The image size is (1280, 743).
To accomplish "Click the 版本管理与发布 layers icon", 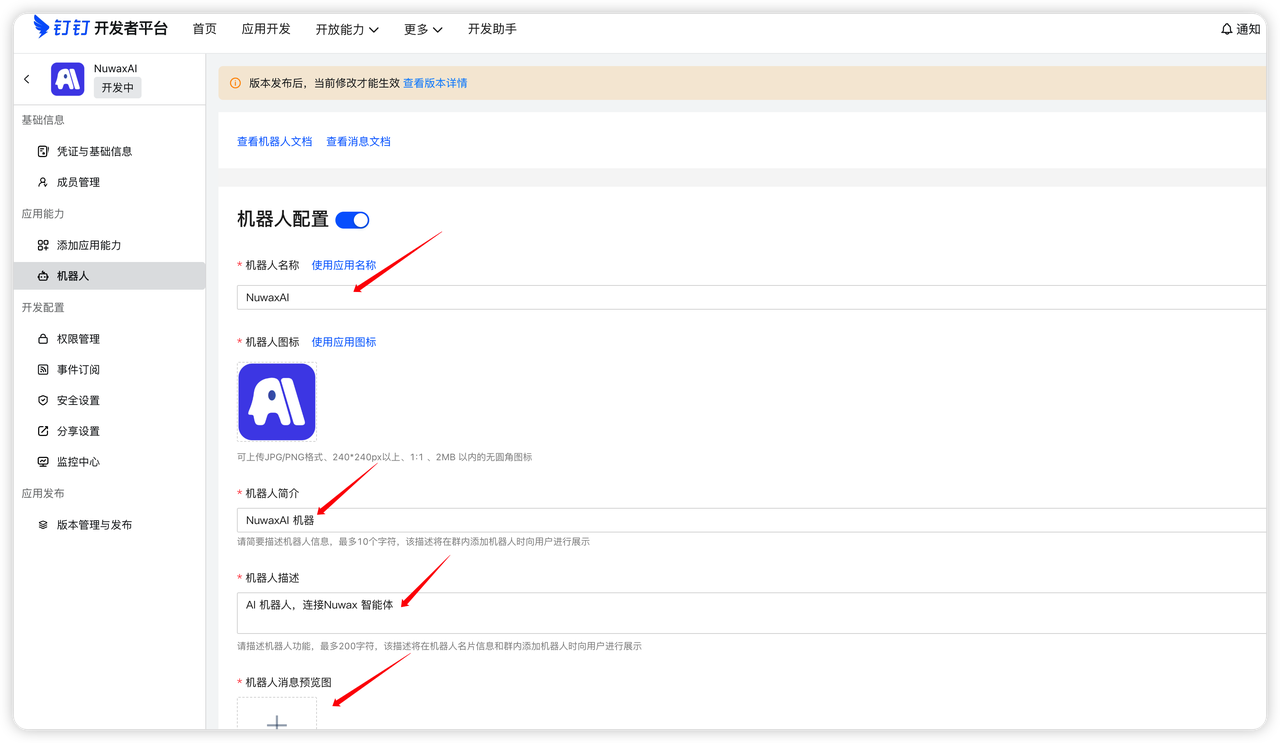I will pyautogui.click(x=43, y=525).
